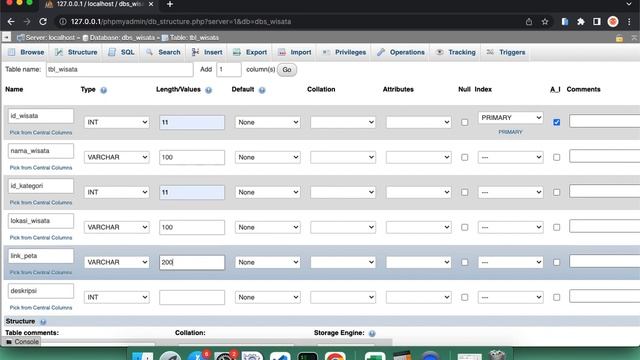640x360 pixels.
Task: Bookmark the page with the star icon
Action: [x=545, y=22]
